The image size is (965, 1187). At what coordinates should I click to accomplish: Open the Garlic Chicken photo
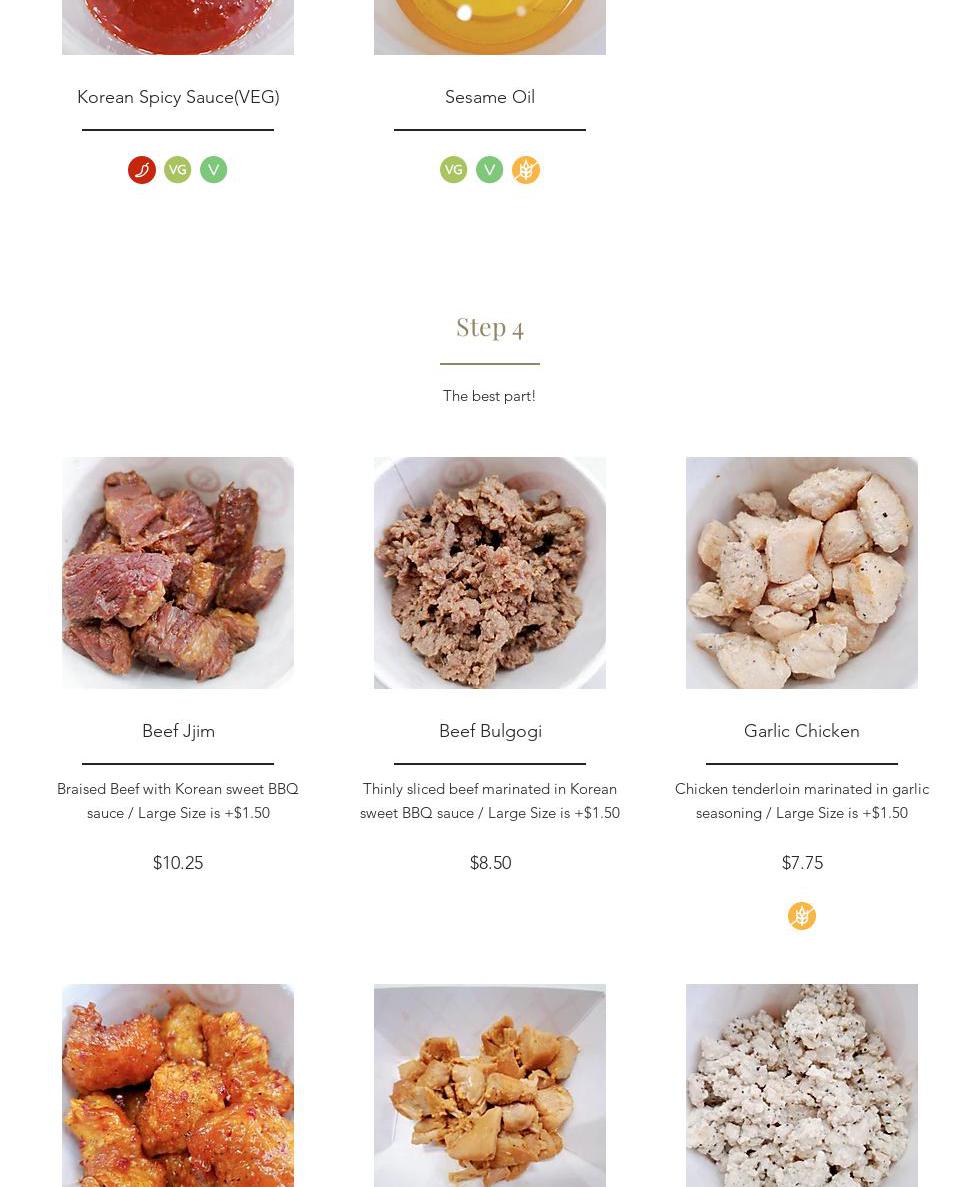point(802,573)
